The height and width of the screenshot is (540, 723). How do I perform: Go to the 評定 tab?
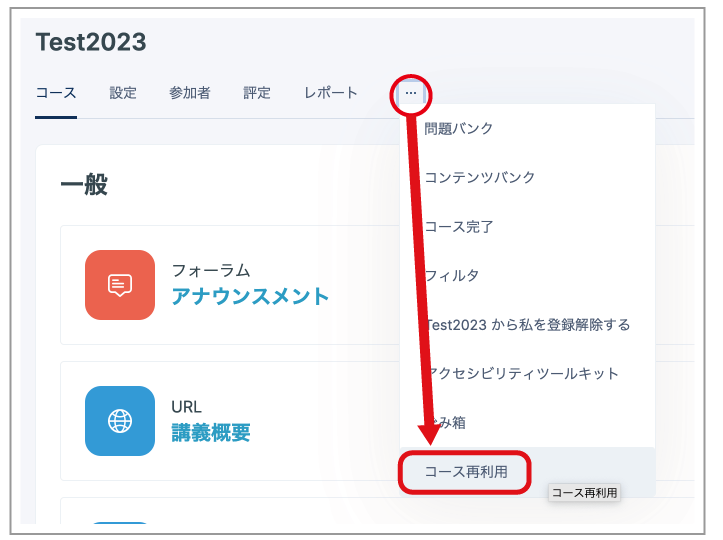(x=257, y=93)
